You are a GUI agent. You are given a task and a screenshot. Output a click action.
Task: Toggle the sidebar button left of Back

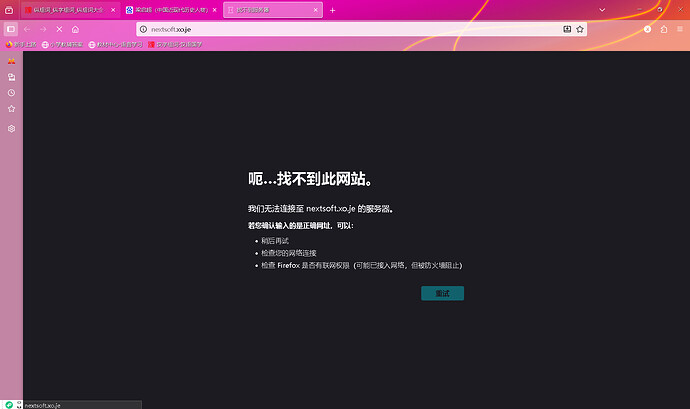pos(11,29)
